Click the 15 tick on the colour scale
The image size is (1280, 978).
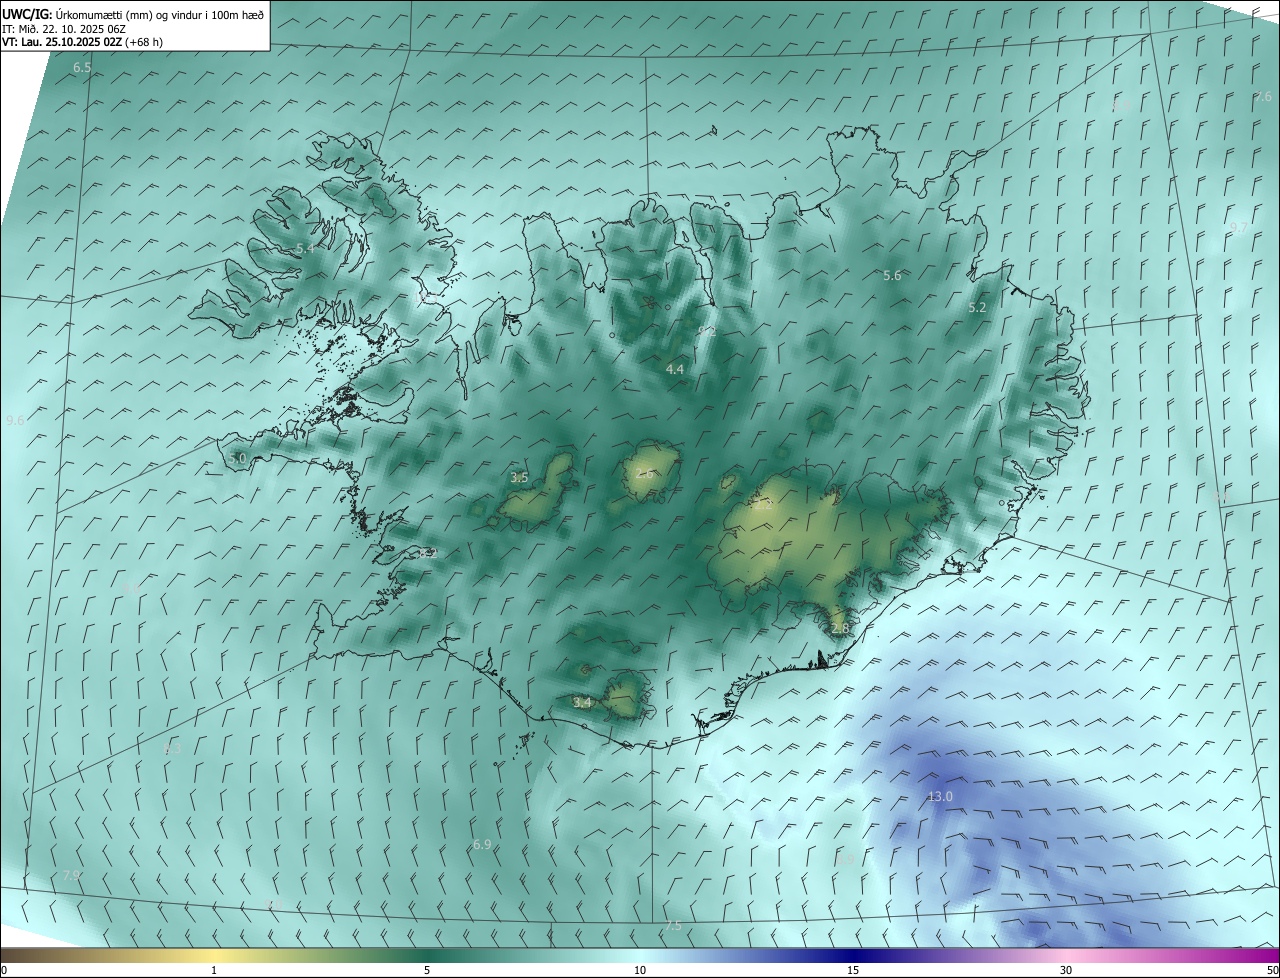(x=853, y=970)
